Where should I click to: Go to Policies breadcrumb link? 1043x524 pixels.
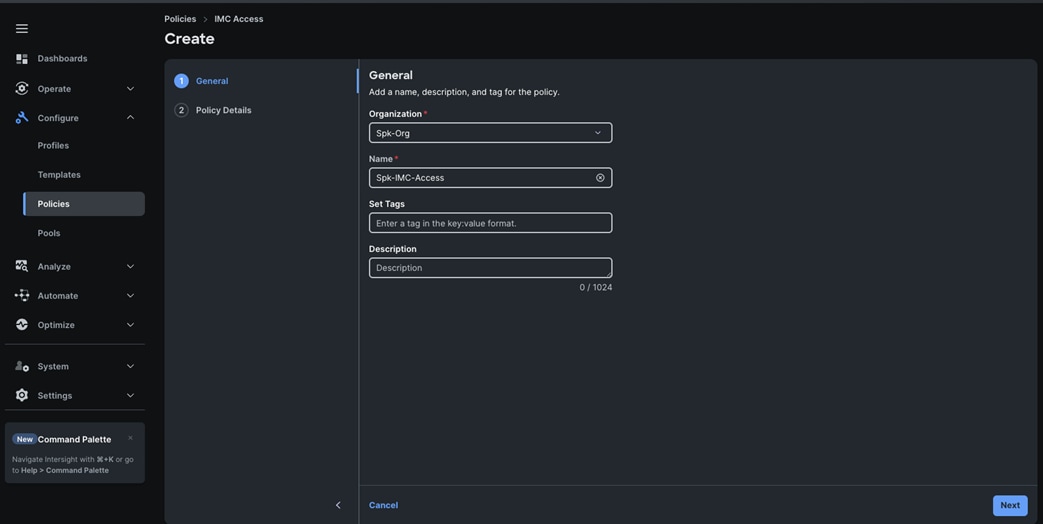point(180,19)
